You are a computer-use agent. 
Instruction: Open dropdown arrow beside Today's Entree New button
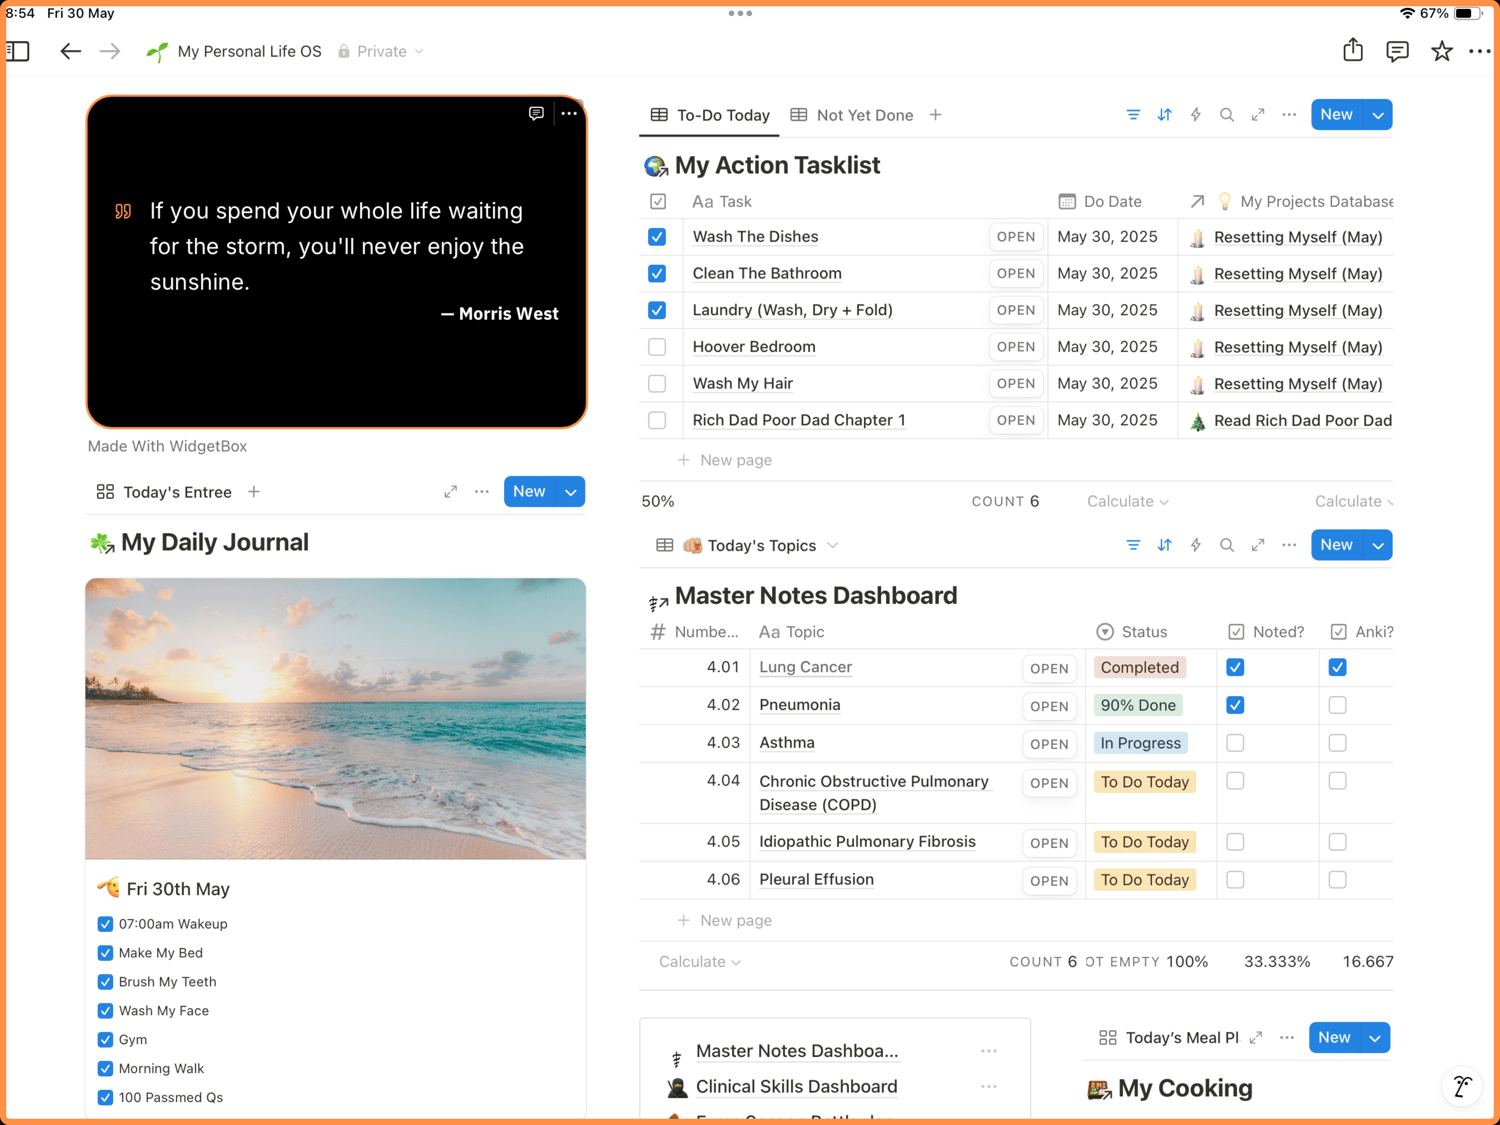(x=571, y=492)
